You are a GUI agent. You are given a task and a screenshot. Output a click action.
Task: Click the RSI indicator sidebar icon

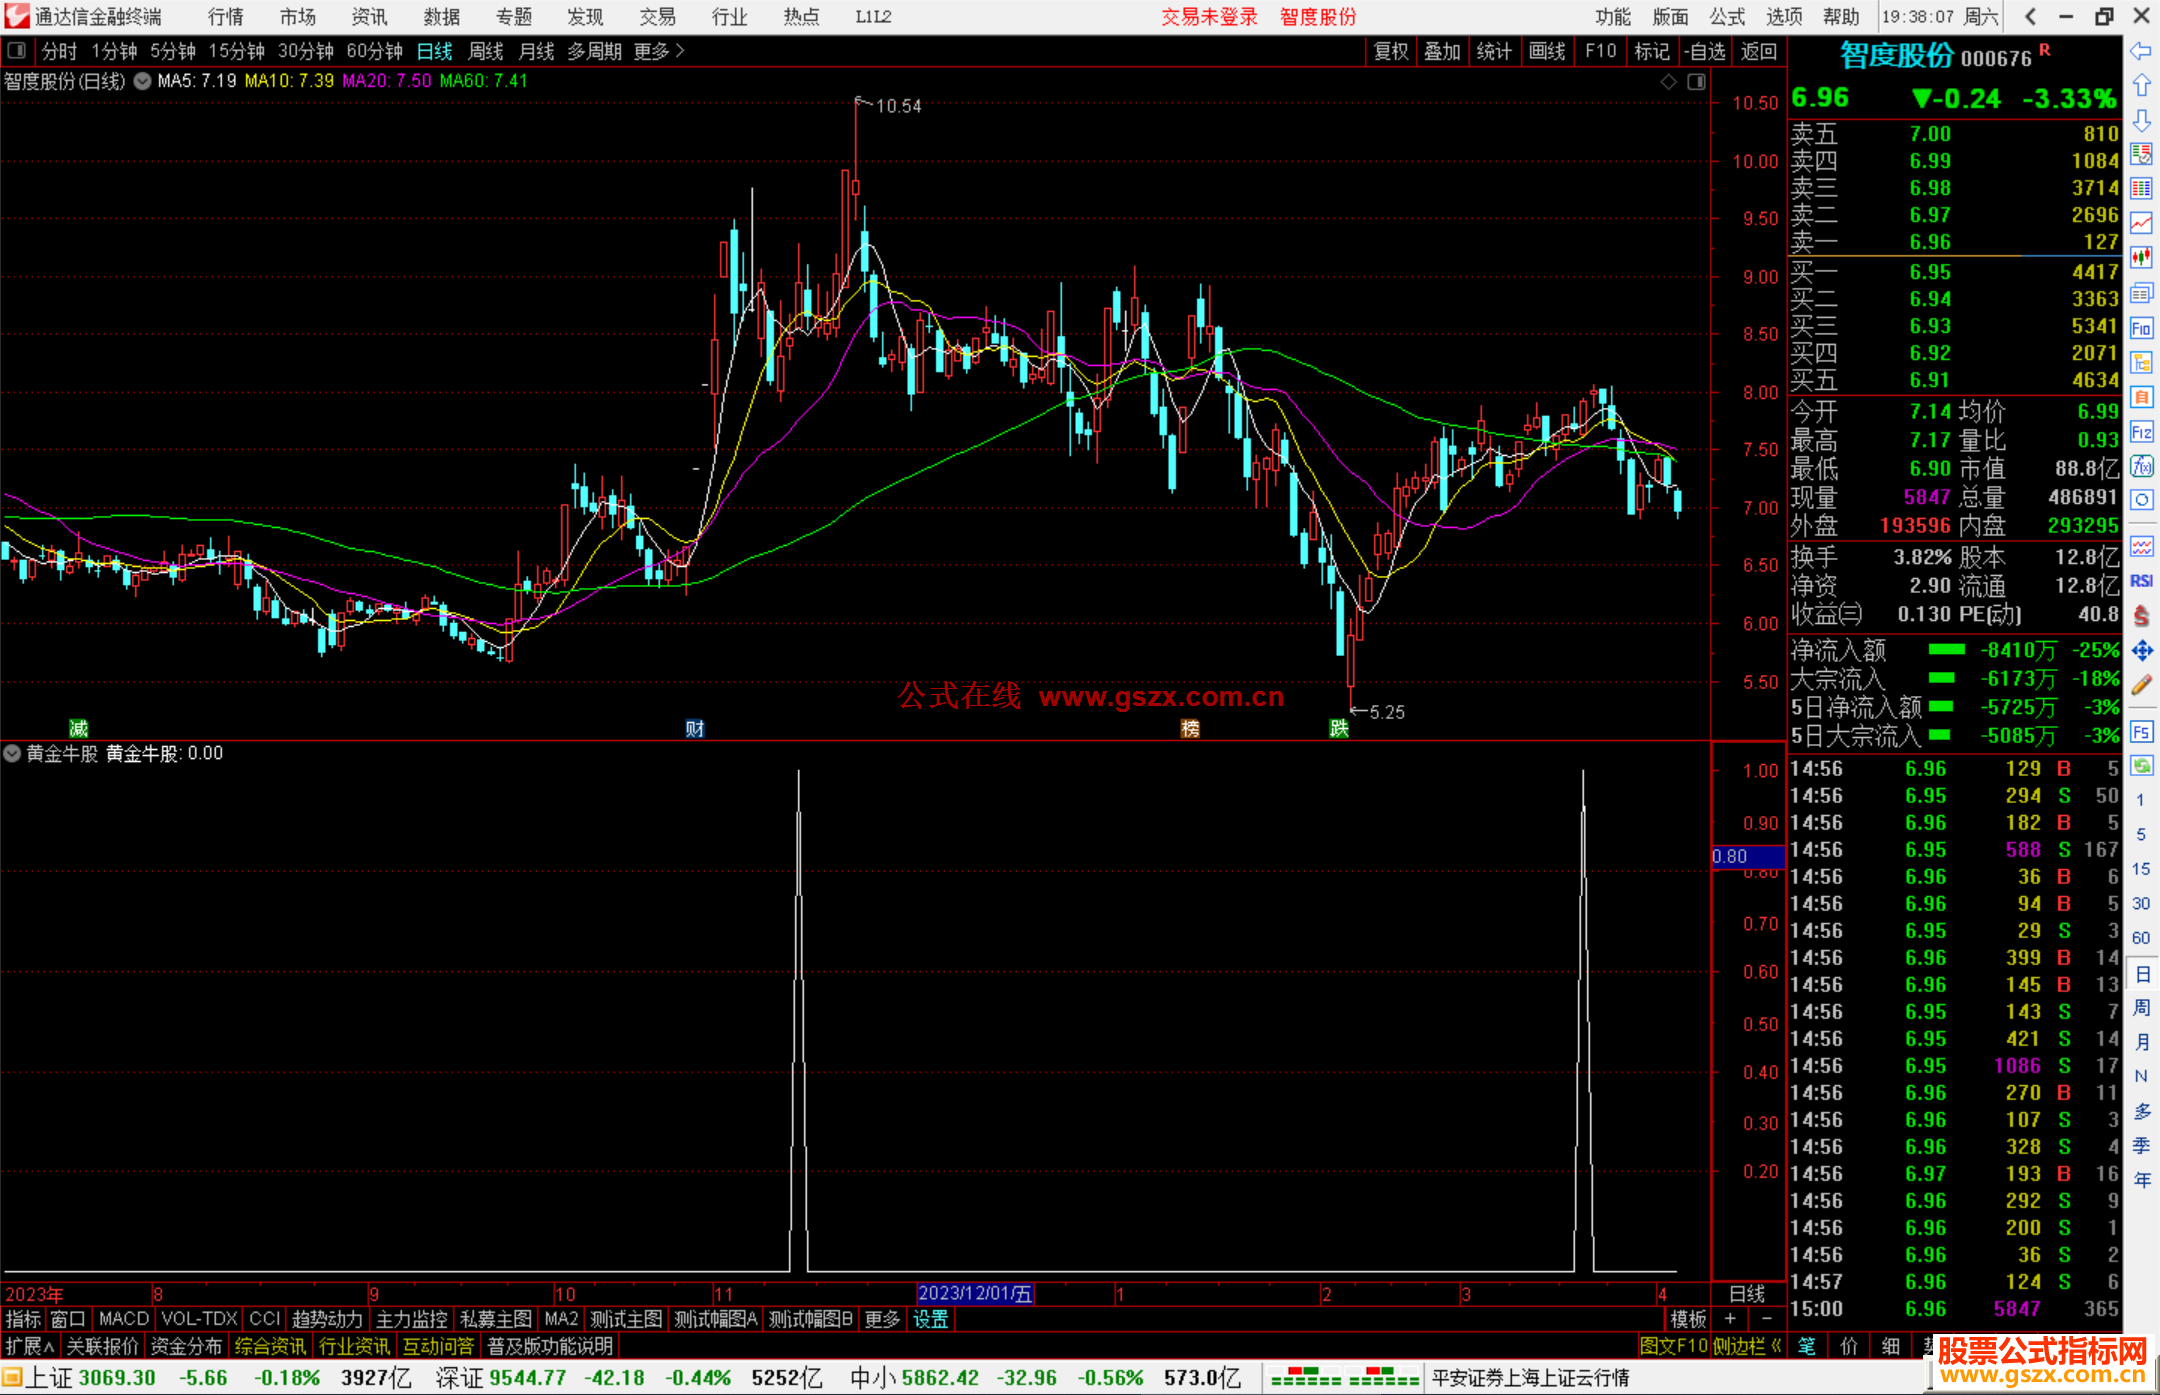[x=2141, y=581]
